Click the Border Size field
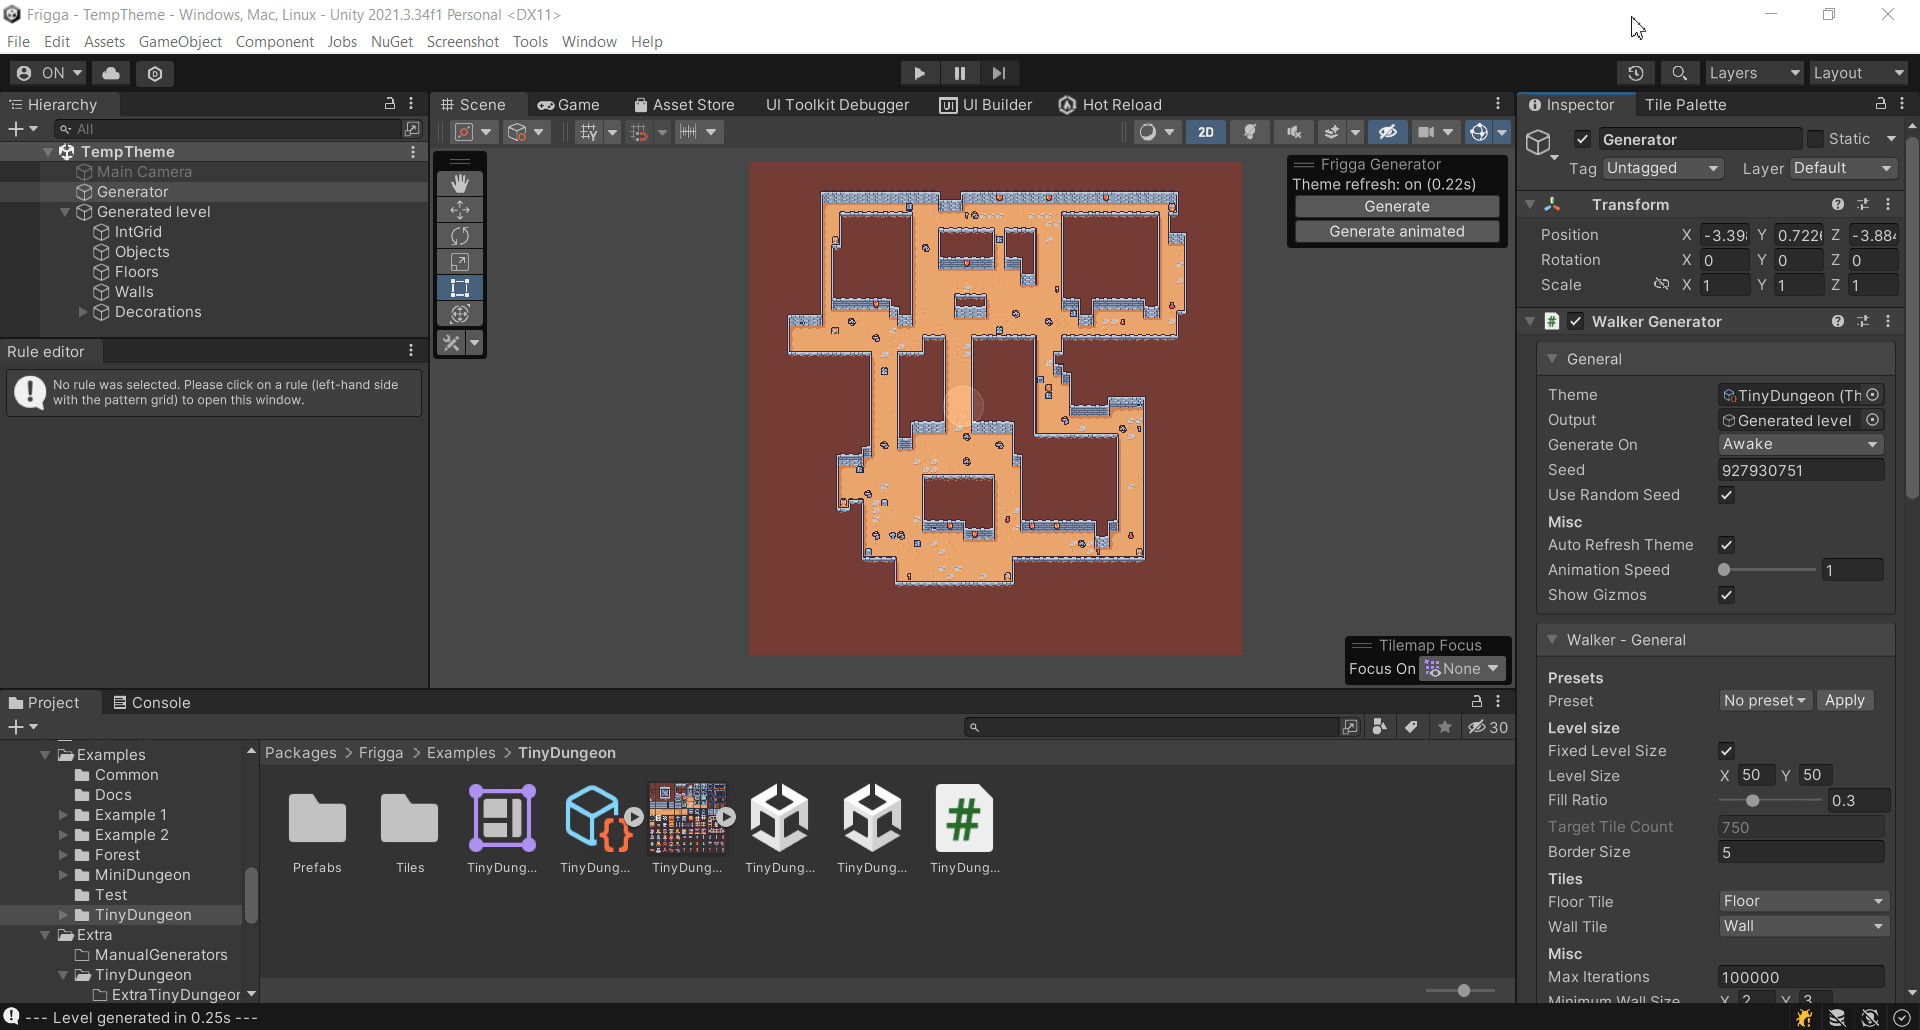This screenshot has height=1030, width=1920. pyautogui.click(x=1801, y=852)
